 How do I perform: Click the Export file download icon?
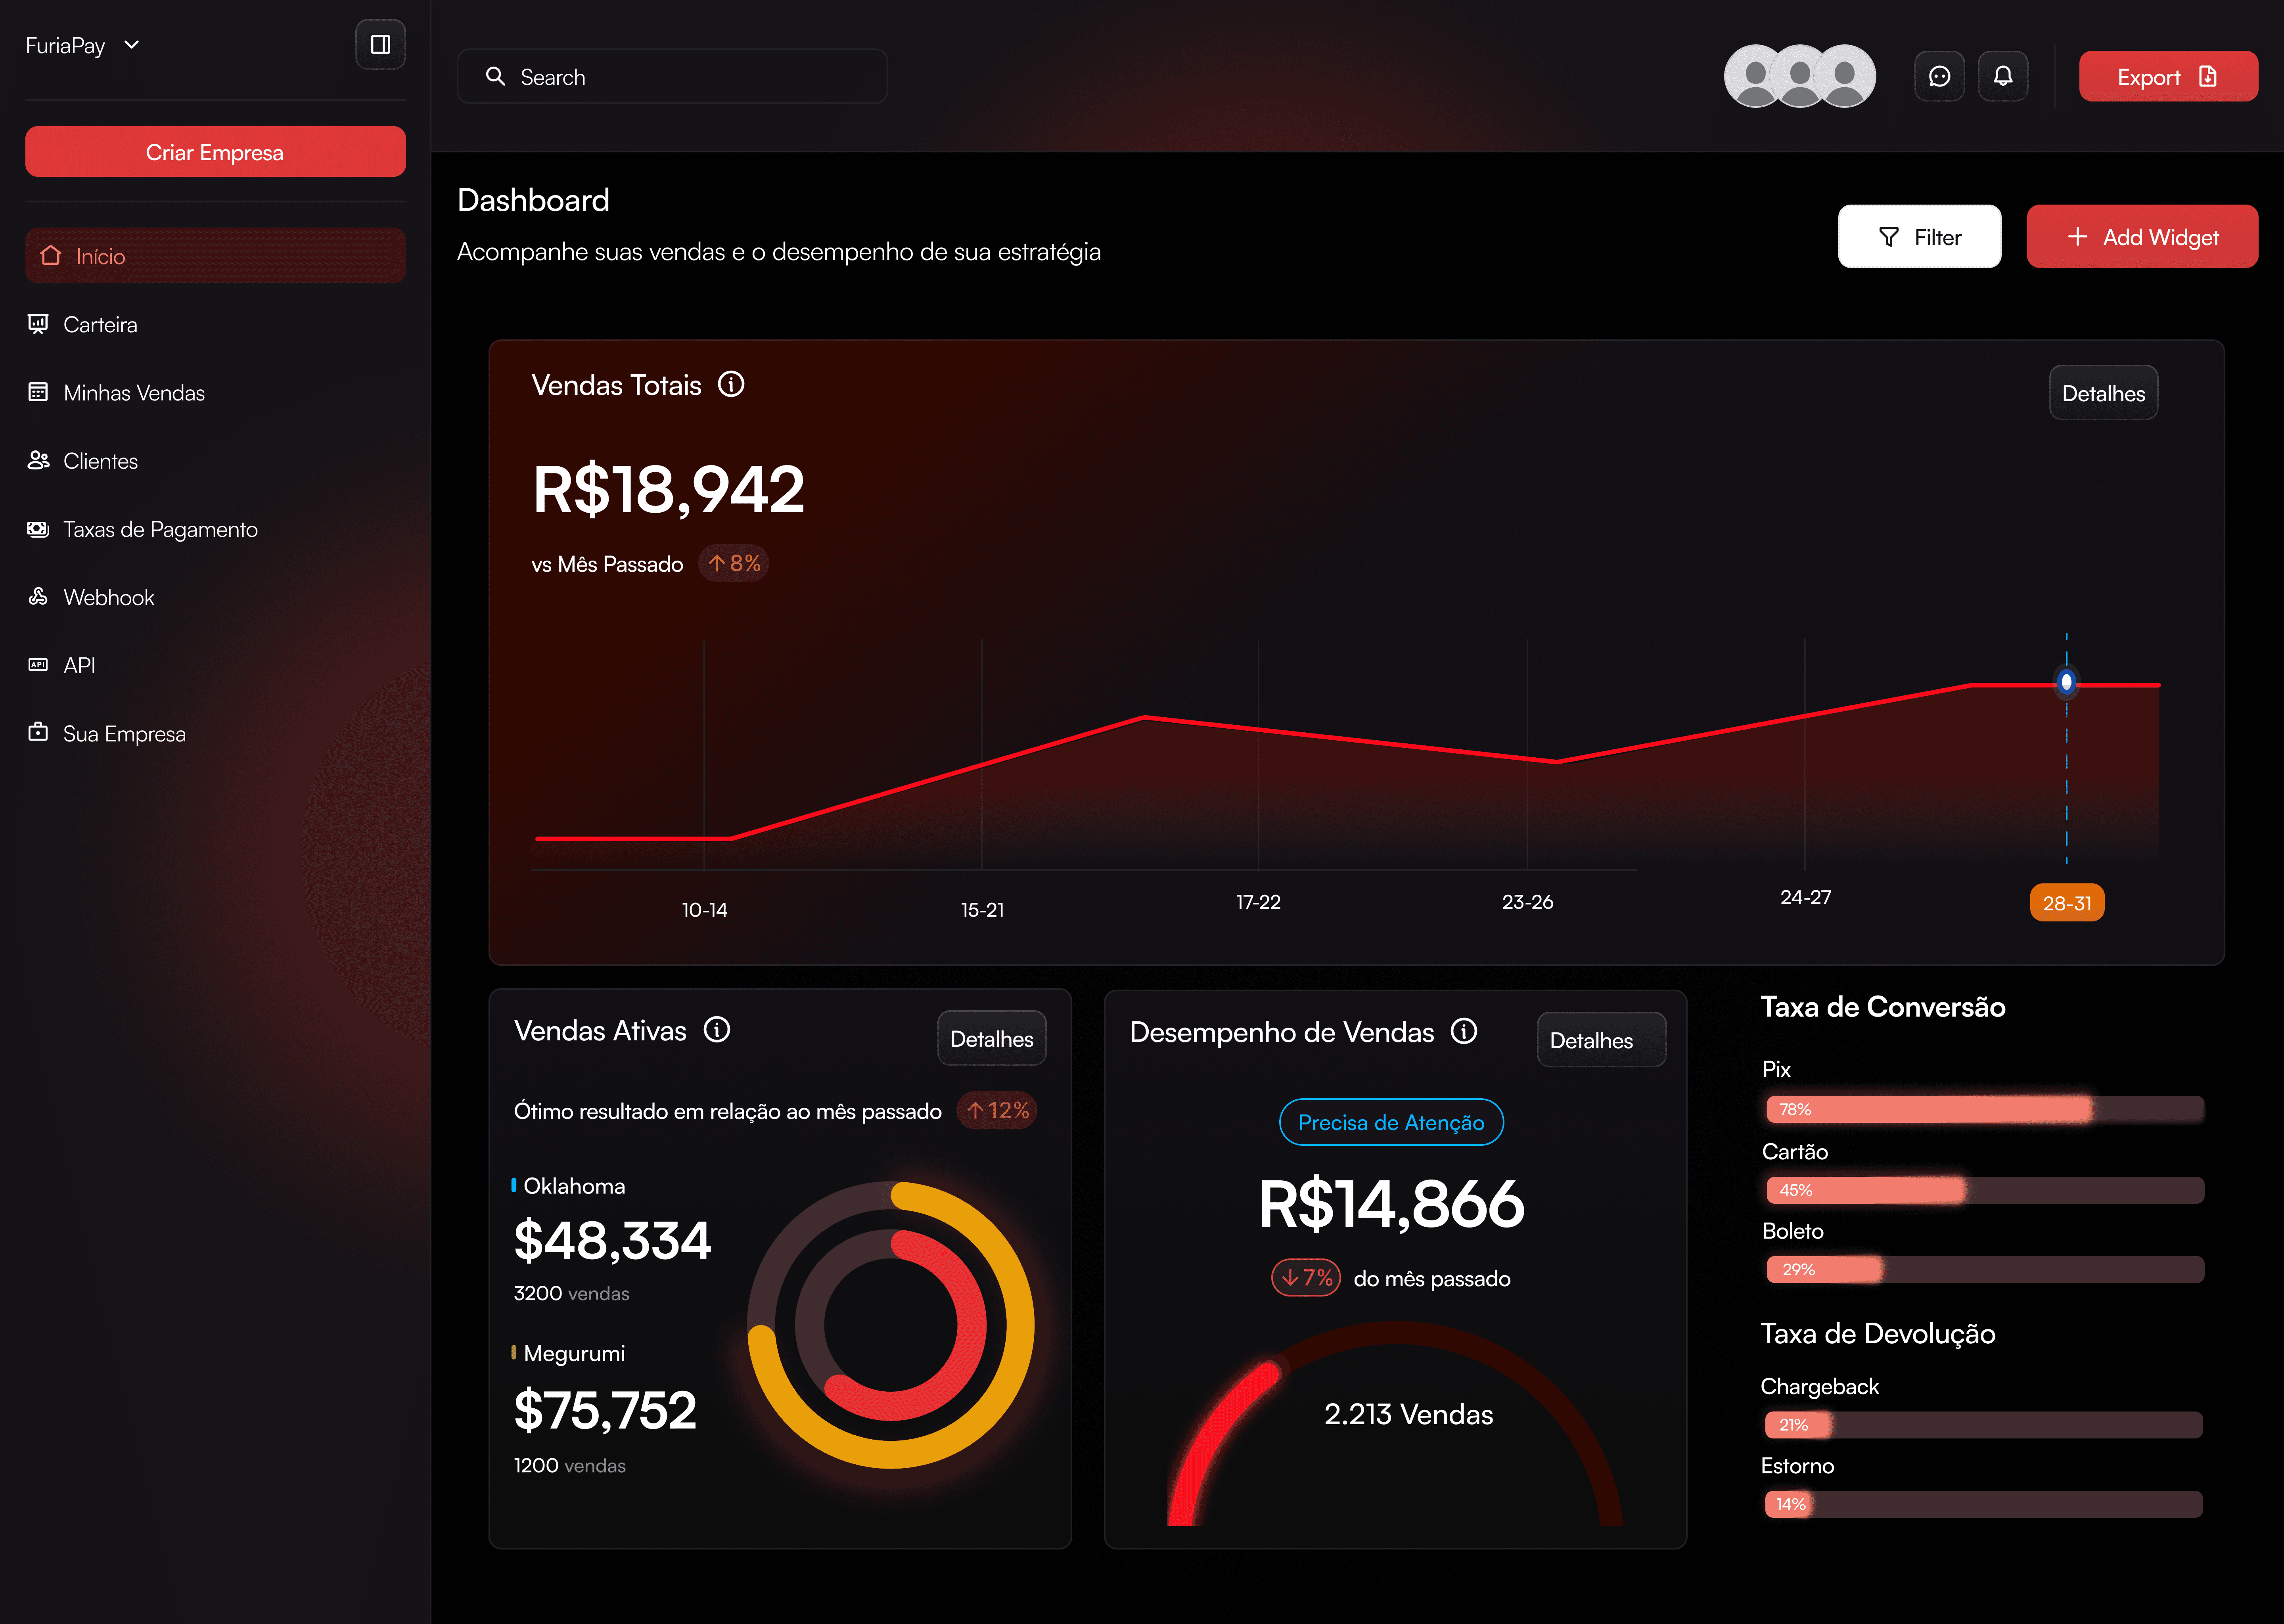pyautogui.click(x=2208, y=77)
